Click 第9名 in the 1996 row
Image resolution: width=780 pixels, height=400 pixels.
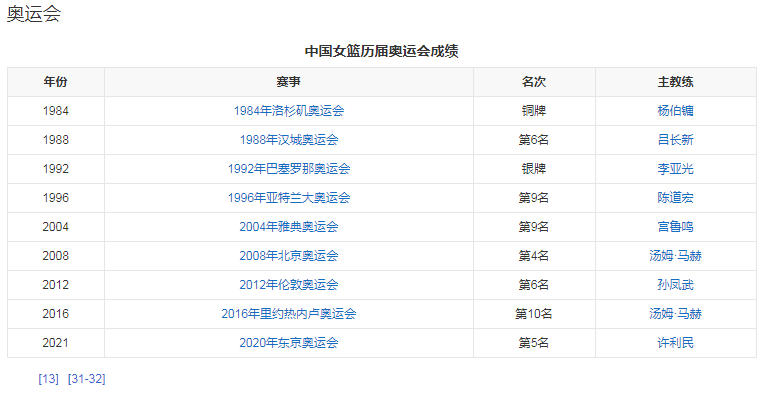pyautogui.click(x=534, y=198)
